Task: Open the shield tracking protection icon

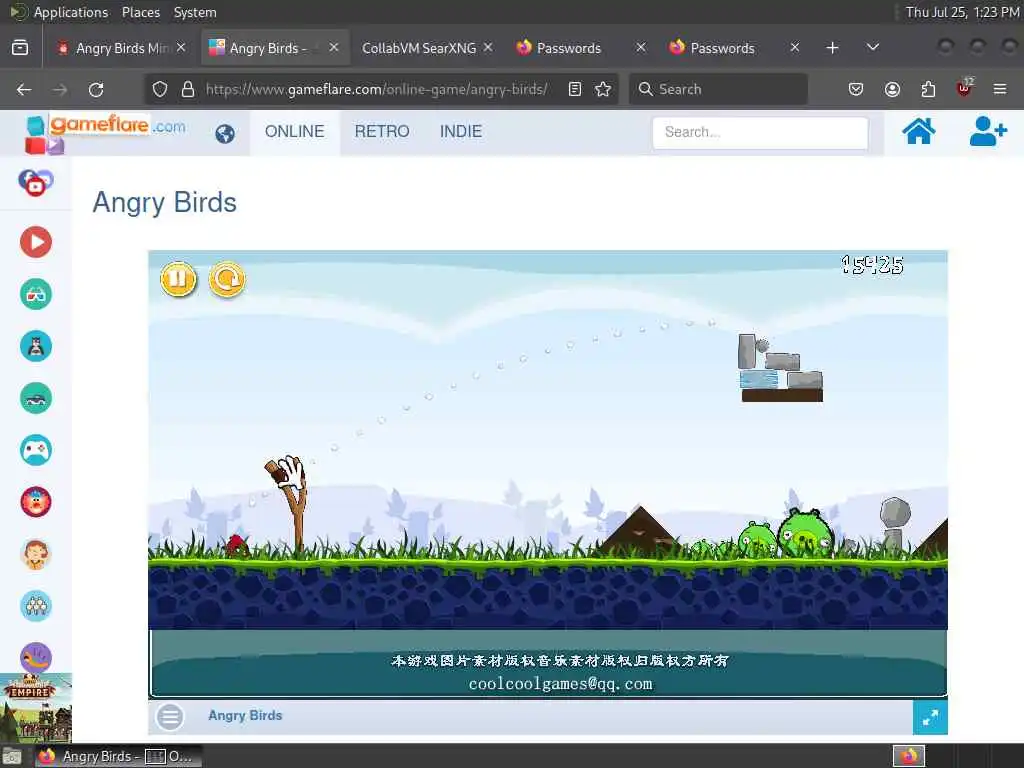Action: pyautogui.click(x=160, y=89)
